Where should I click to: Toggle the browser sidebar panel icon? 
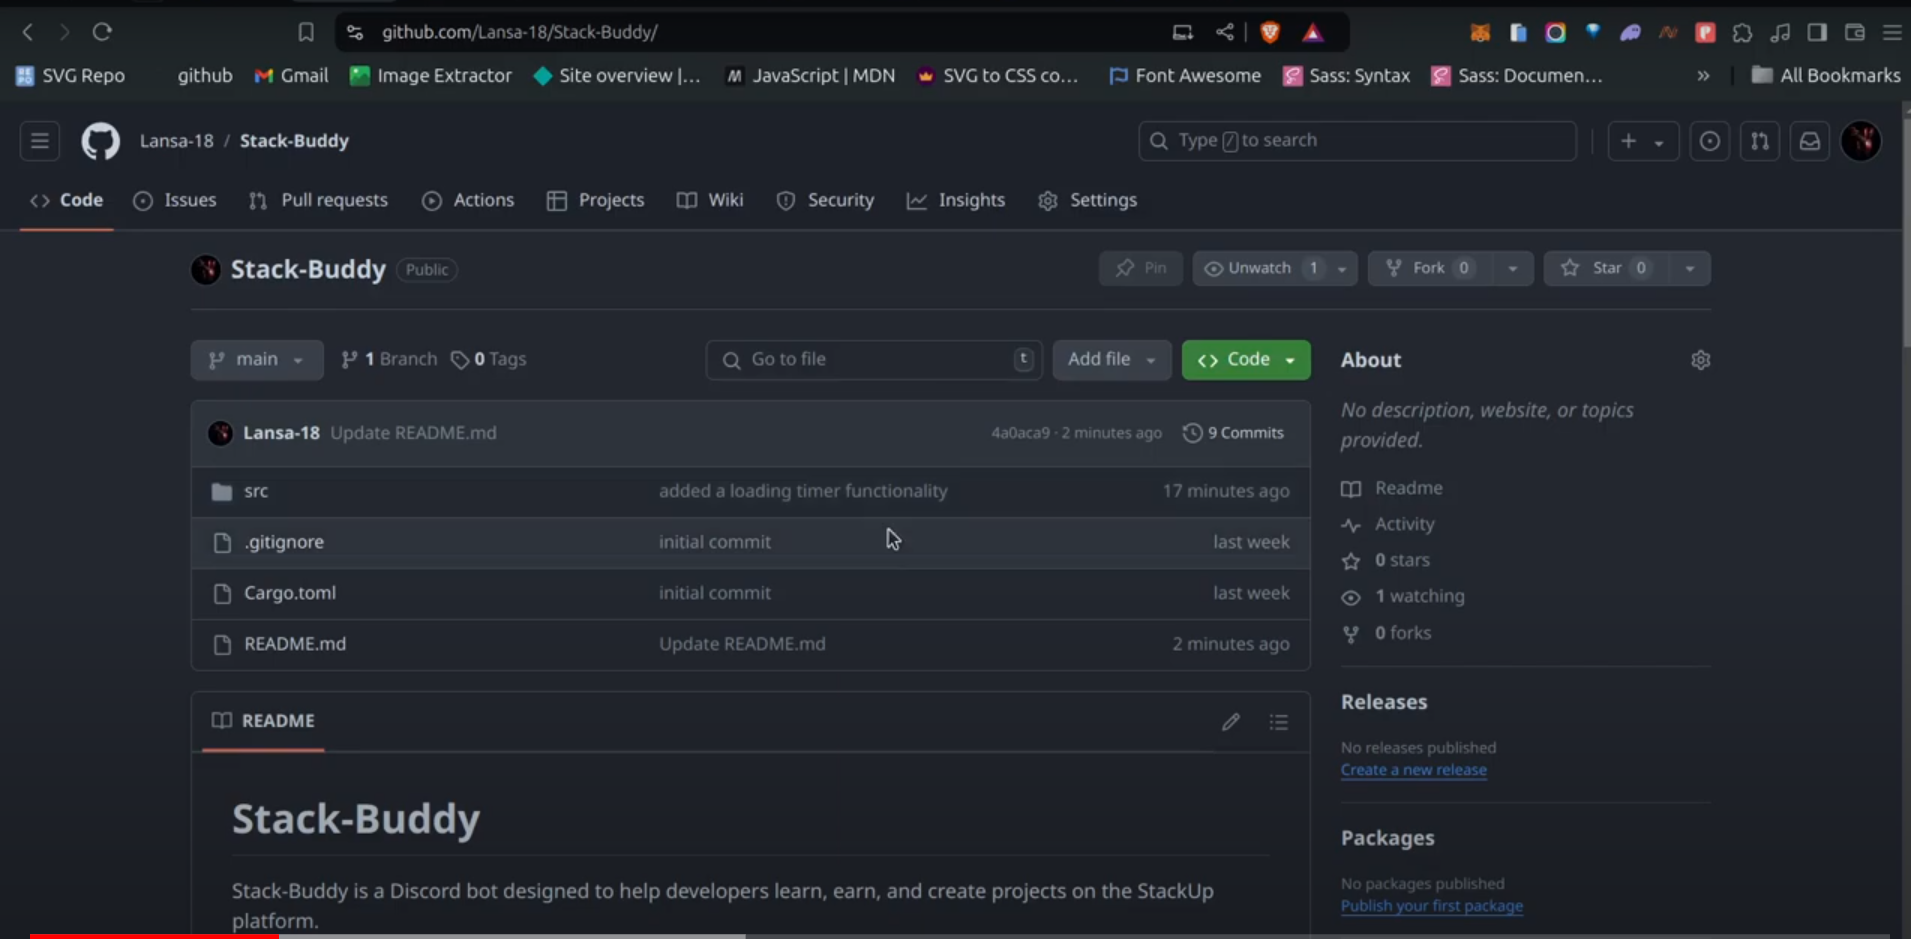[x=1818, y=32]
